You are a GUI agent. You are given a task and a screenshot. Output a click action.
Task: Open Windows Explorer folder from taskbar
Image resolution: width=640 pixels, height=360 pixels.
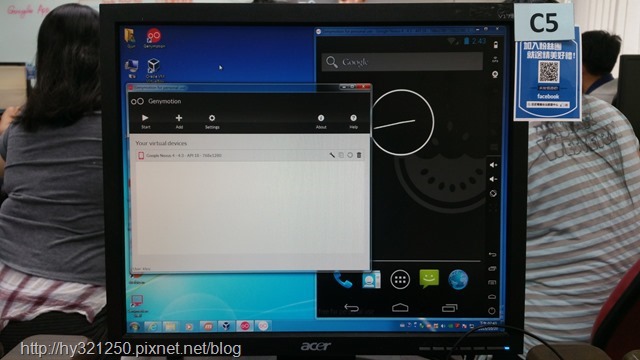click(x=170, y=326)
